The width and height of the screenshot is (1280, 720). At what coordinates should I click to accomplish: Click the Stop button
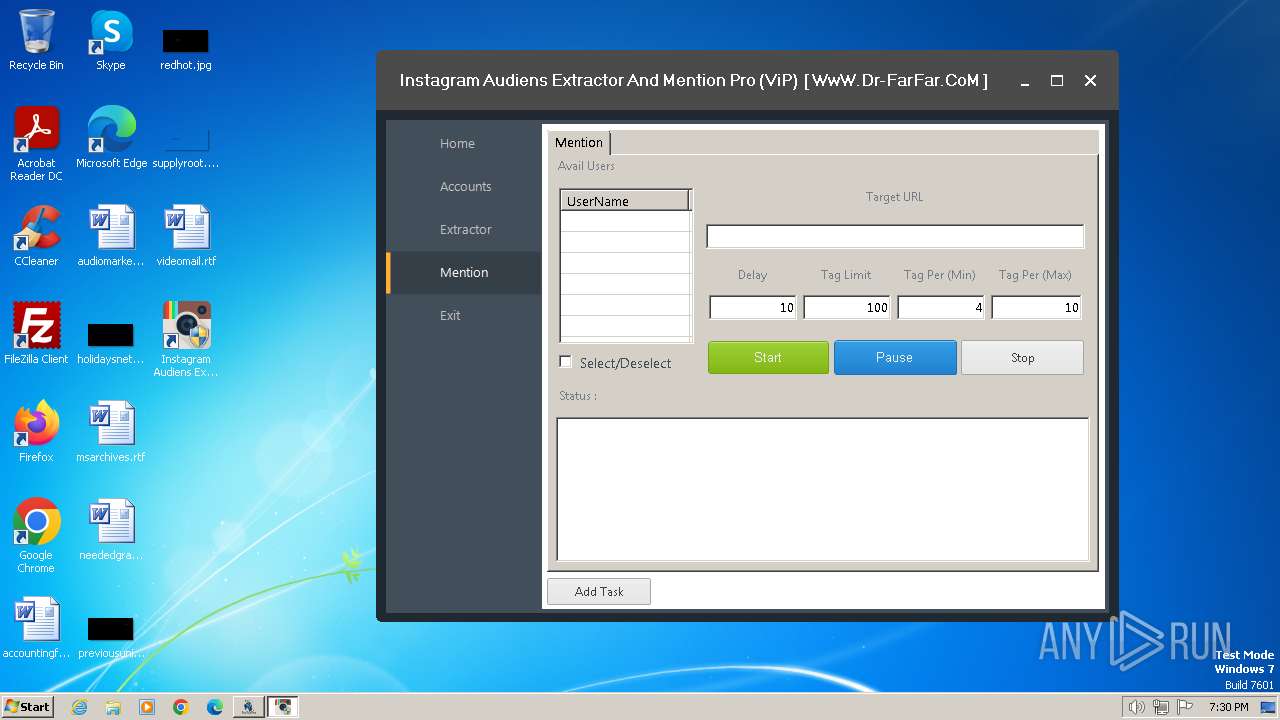pyautogui.click(x=1022, y=357)
